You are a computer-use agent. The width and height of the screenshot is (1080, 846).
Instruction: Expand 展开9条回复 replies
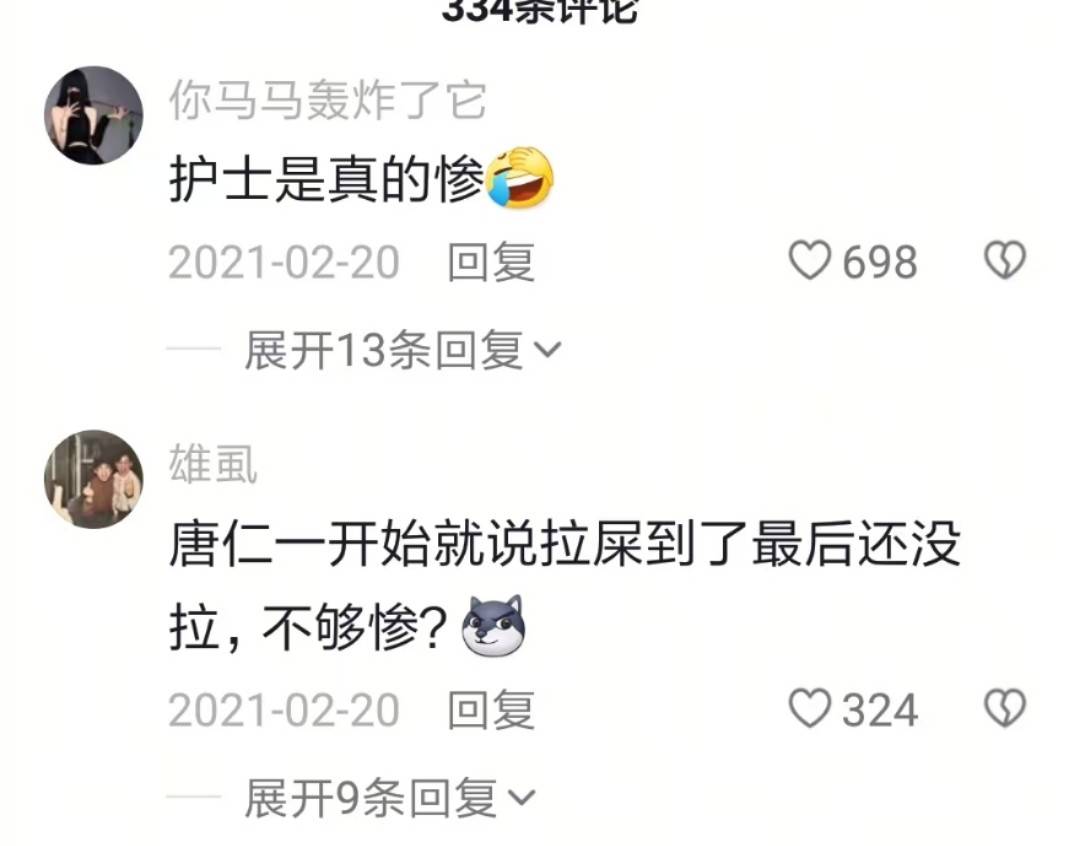tap(390, 798)
